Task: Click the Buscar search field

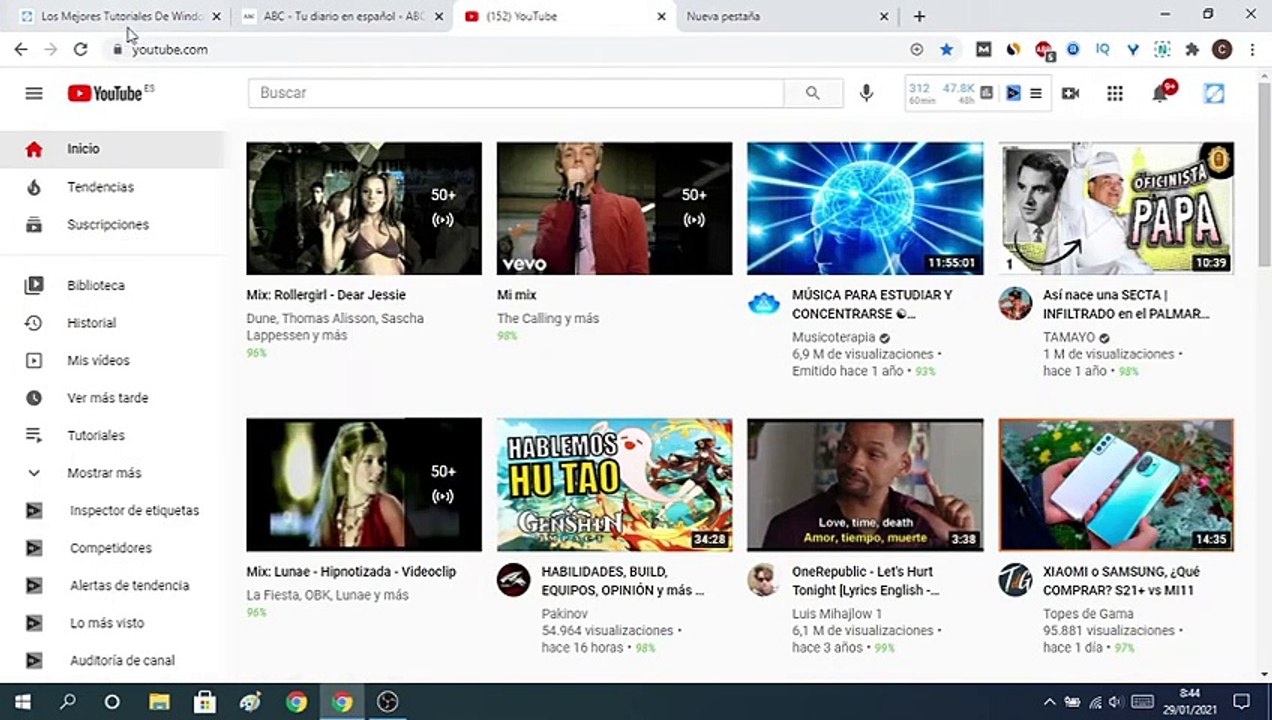Action: 516,93
